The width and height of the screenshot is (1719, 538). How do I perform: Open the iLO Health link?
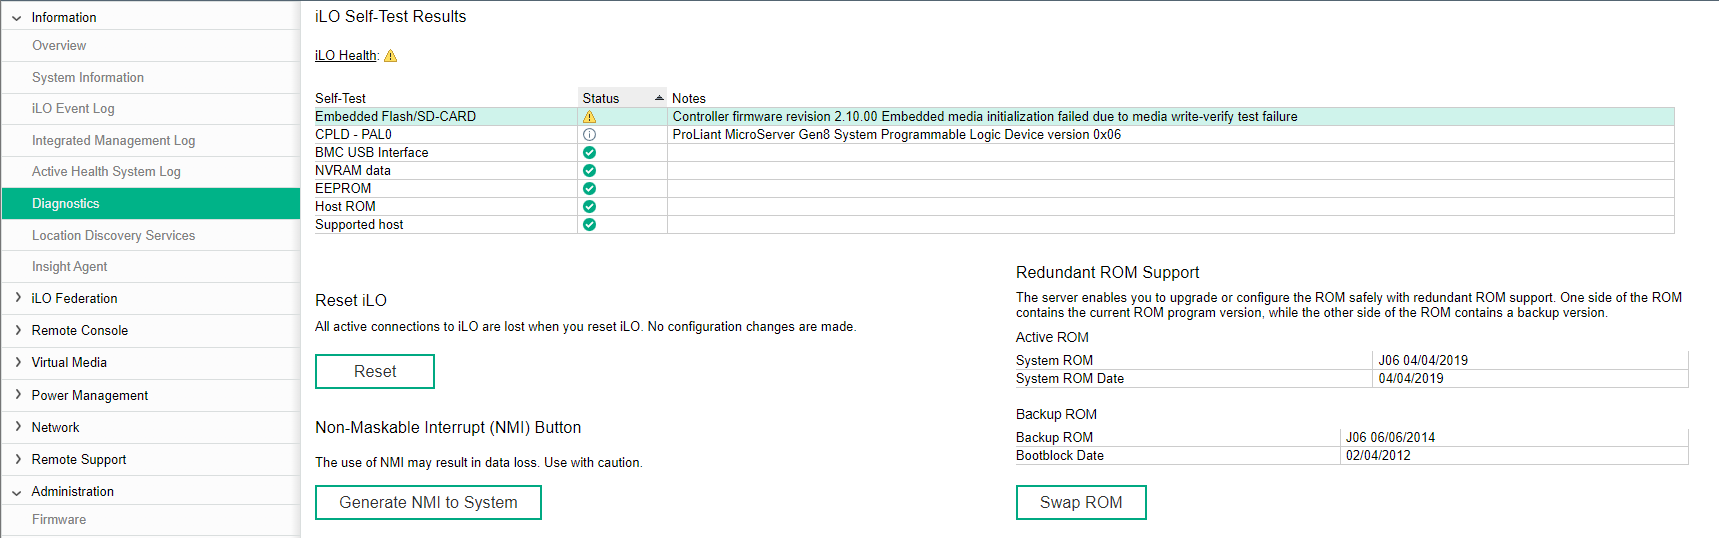click(345, 56)
